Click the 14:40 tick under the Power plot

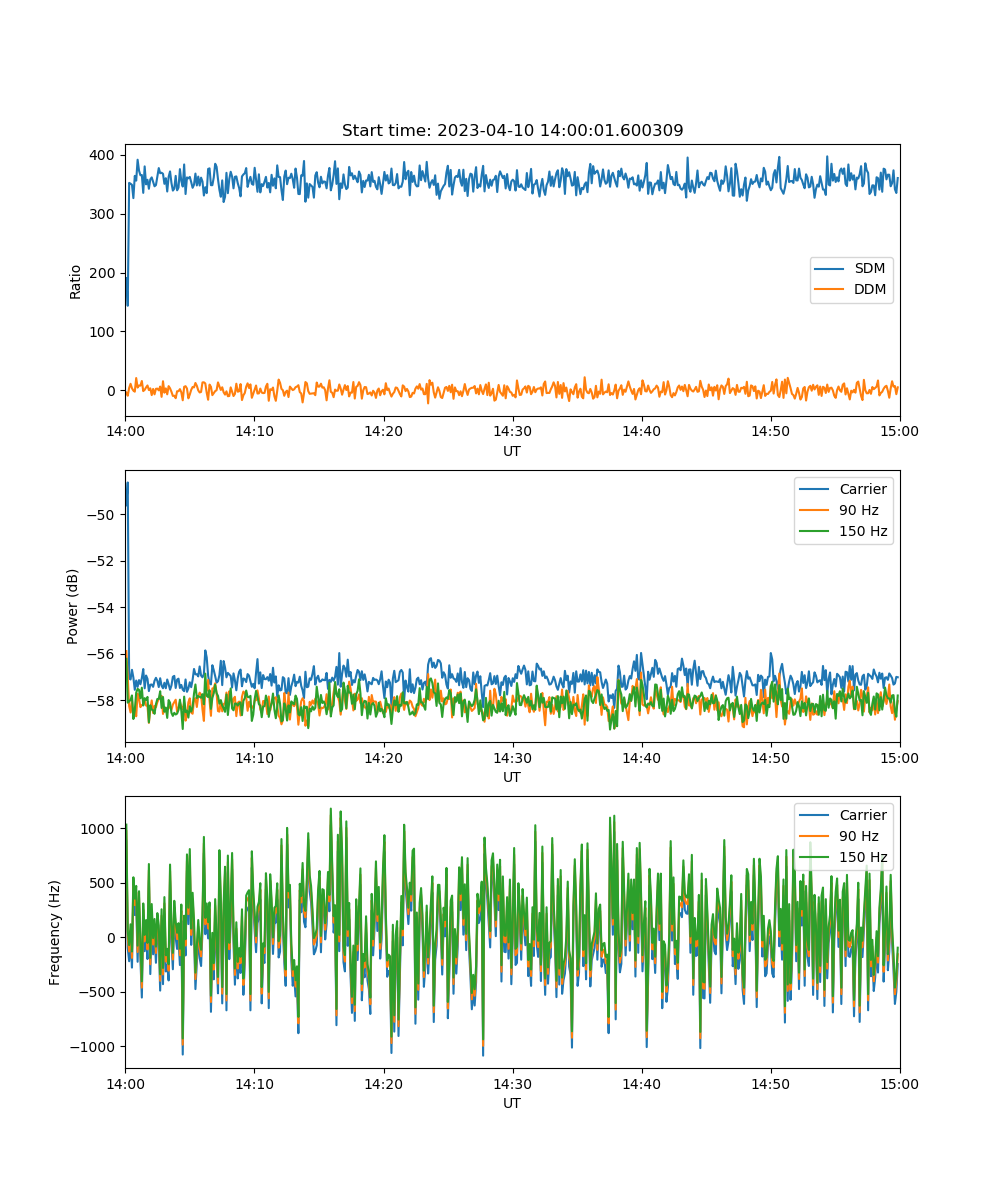642,758
